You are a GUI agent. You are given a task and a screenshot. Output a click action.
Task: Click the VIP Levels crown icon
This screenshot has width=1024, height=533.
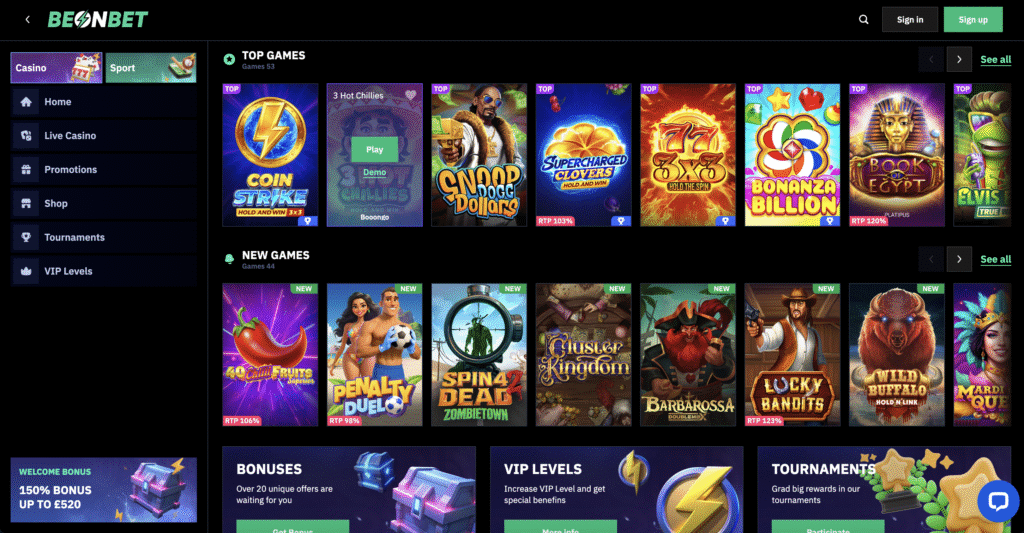pos(26,272)
